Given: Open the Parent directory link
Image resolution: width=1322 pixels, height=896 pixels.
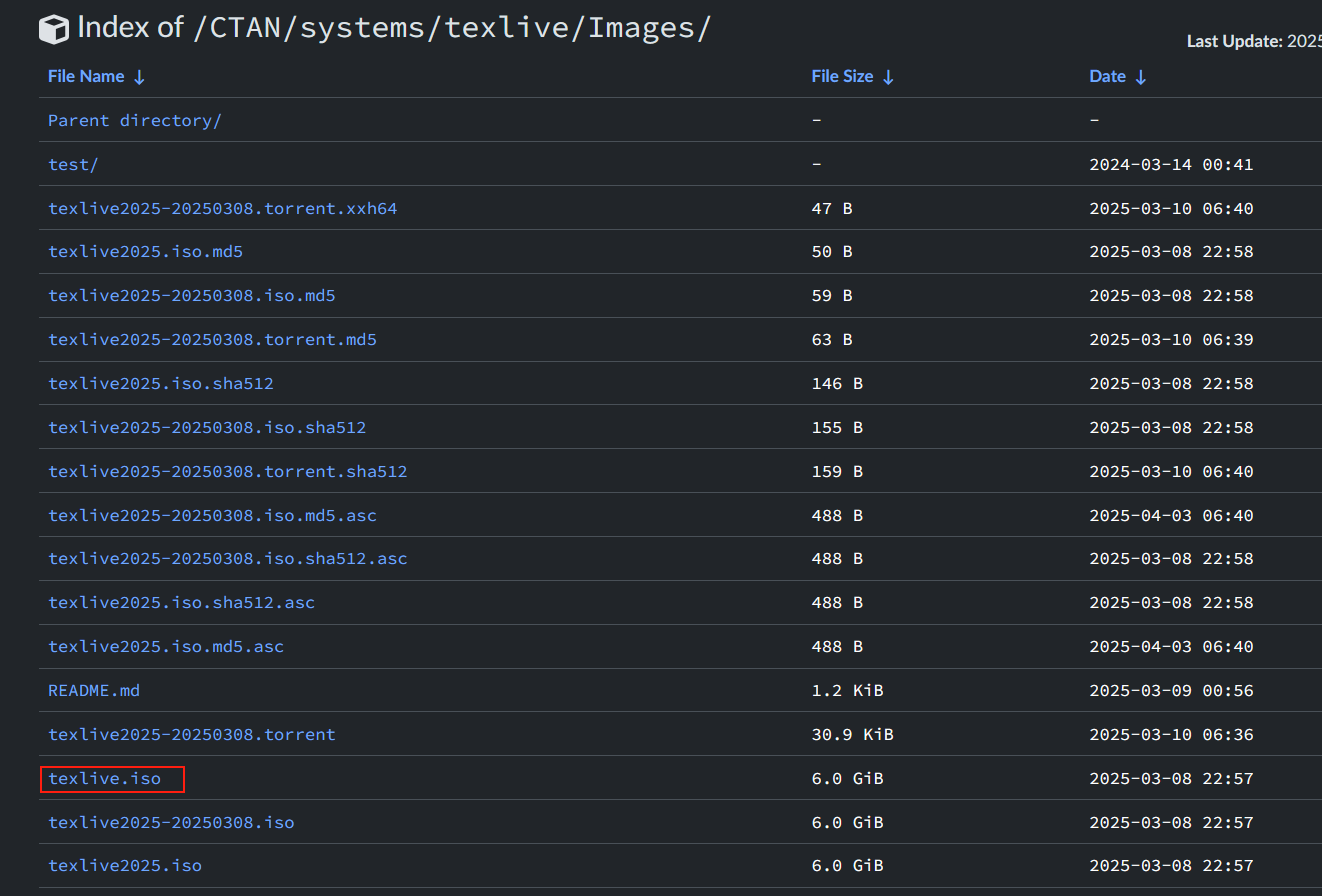Looking at the screenshot, I should [135, 120].
